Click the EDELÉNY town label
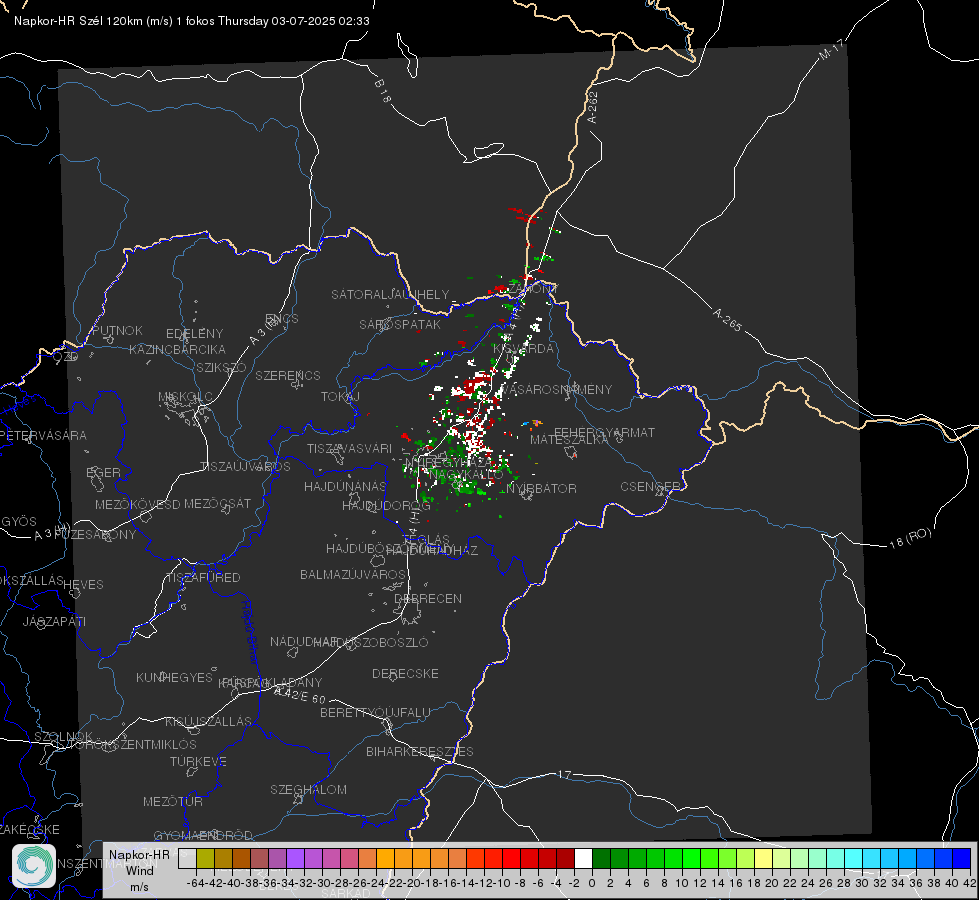The height and width of the screenshot is (900, 979). [x=194, y=334]
